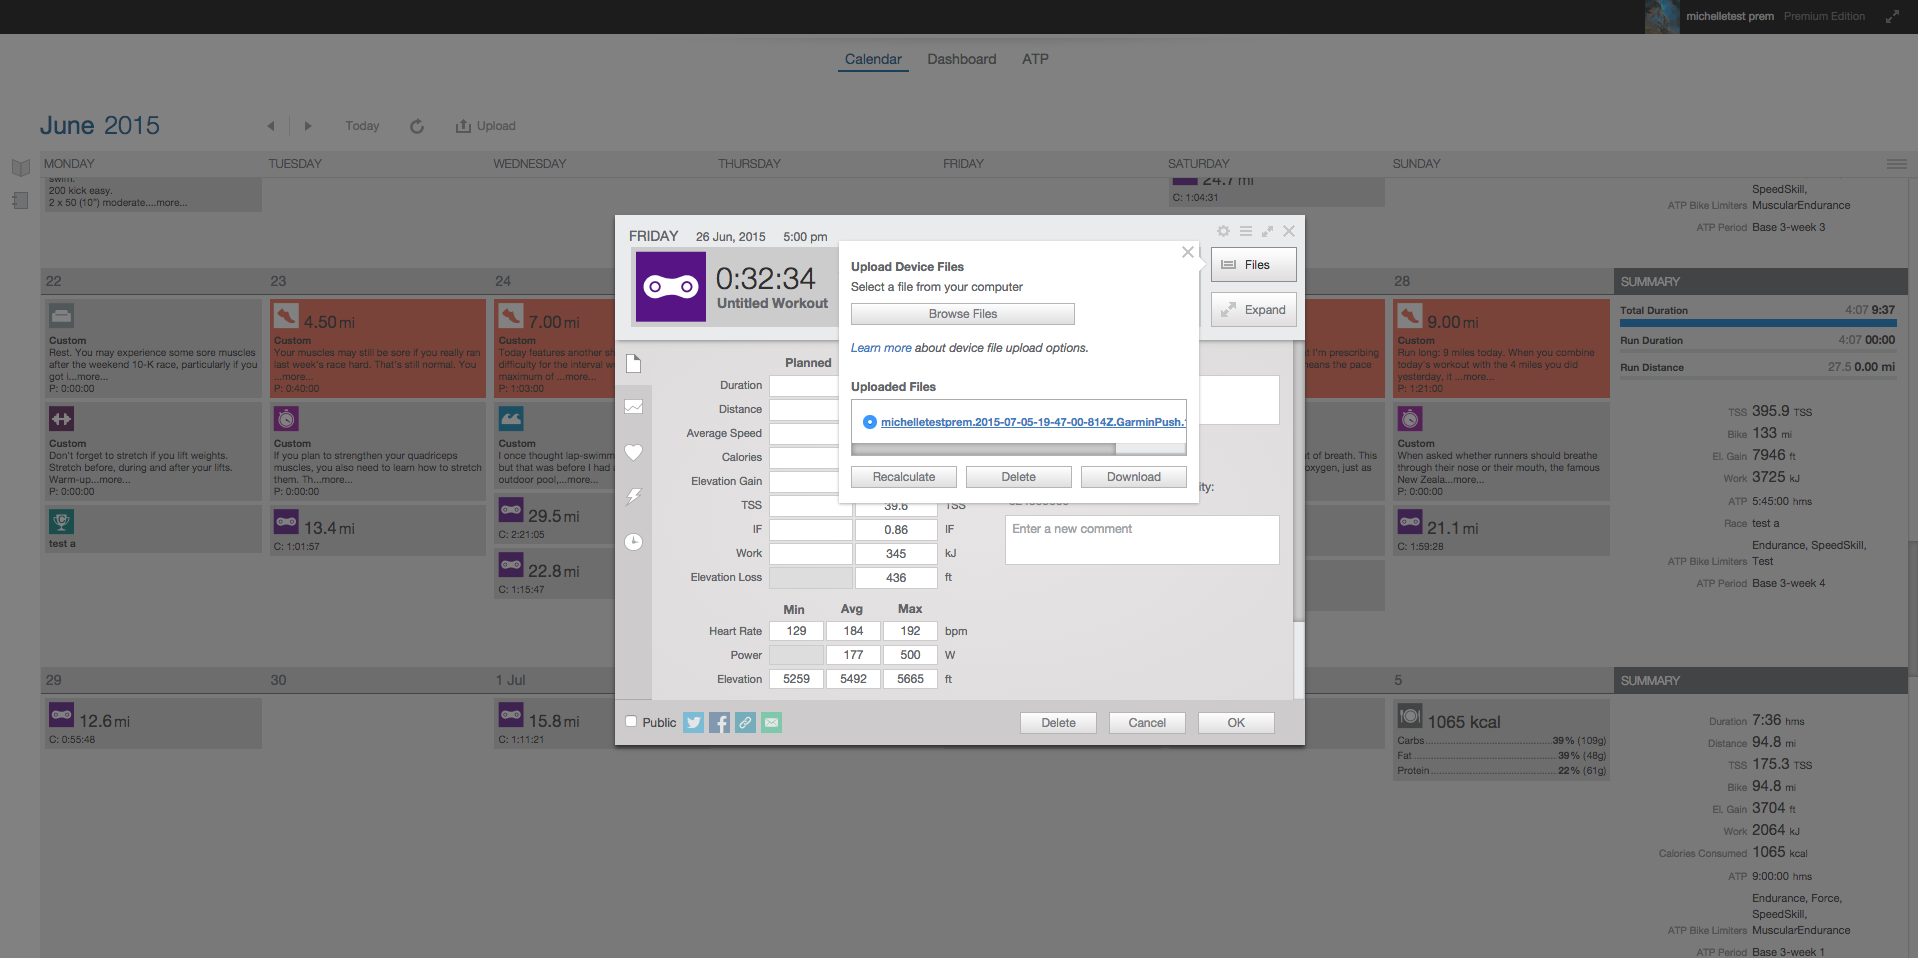Open the michelletestprem GarminPush file link
Viewport: 1918px width, 958px height.
(x=1033, y=422)
